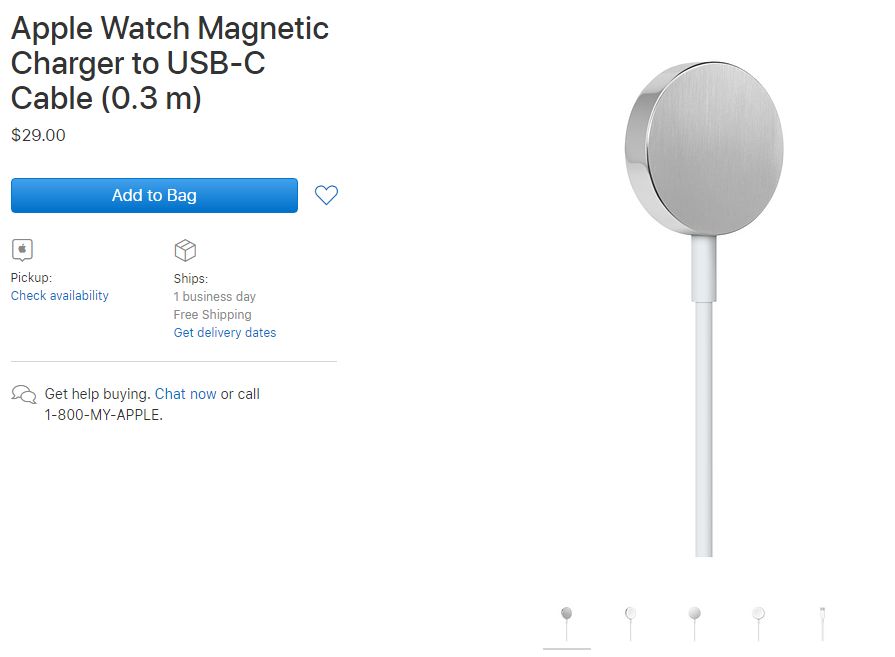The image size is (895, 657).
Task: Click the 1-800-MY-APPLE phone number
Action: tap(103, 415)
